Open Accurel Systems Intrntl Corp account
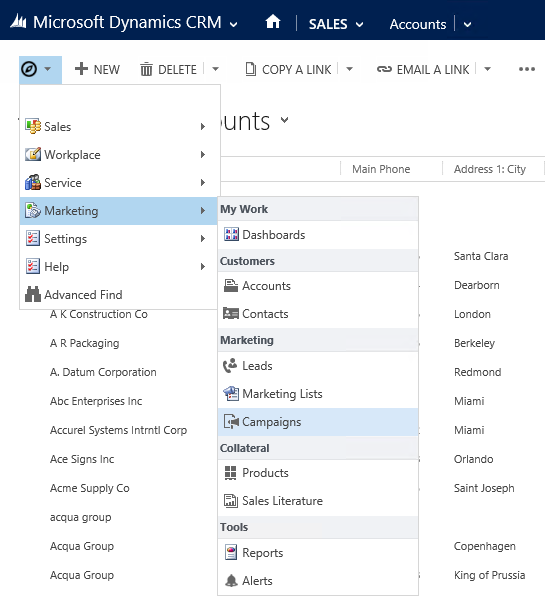This screenshot has width=545, height=599. pos(118,430)
